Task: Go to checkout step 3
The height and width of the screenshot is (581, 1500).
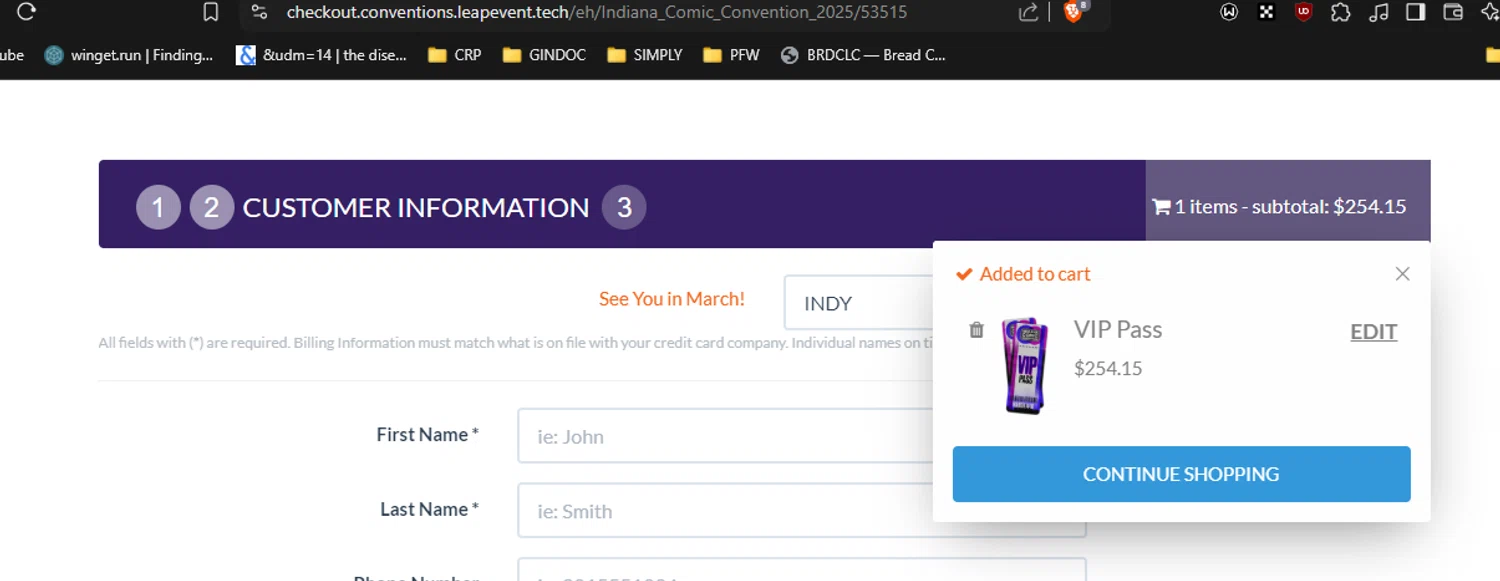Action: pyautogui.click(x=624, y=208)
